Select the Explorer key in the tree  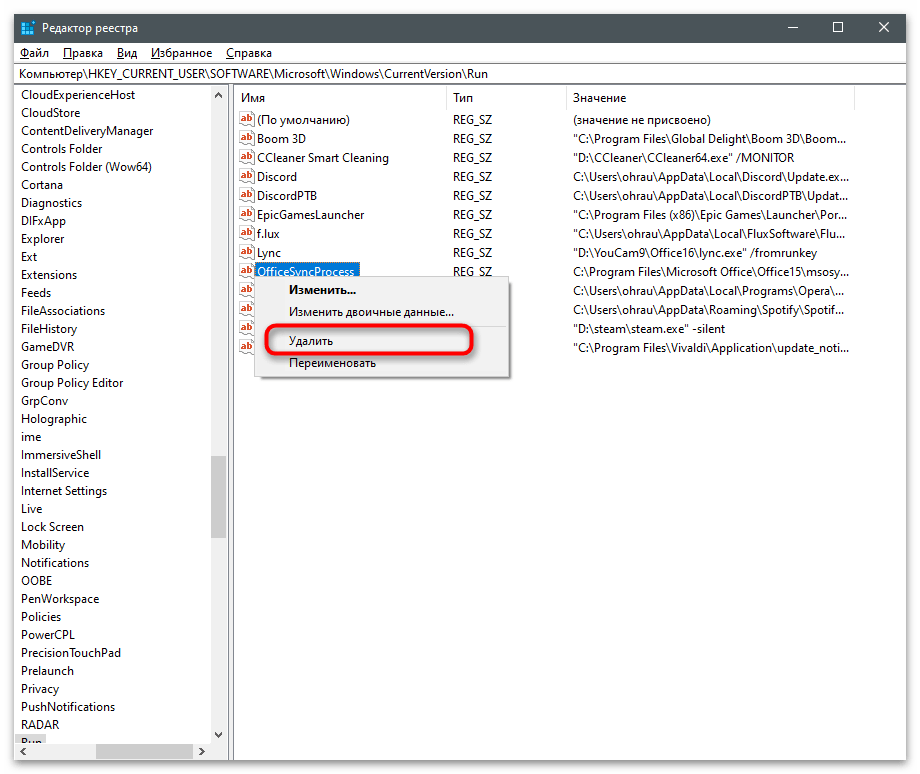[42, 239]
